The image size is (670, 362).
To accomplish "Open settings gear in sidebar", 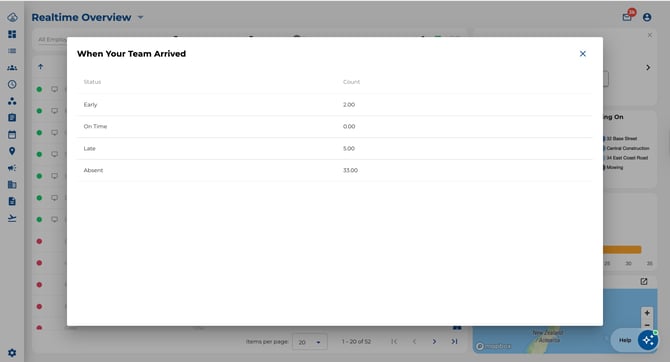I will (x=12, y=353).
